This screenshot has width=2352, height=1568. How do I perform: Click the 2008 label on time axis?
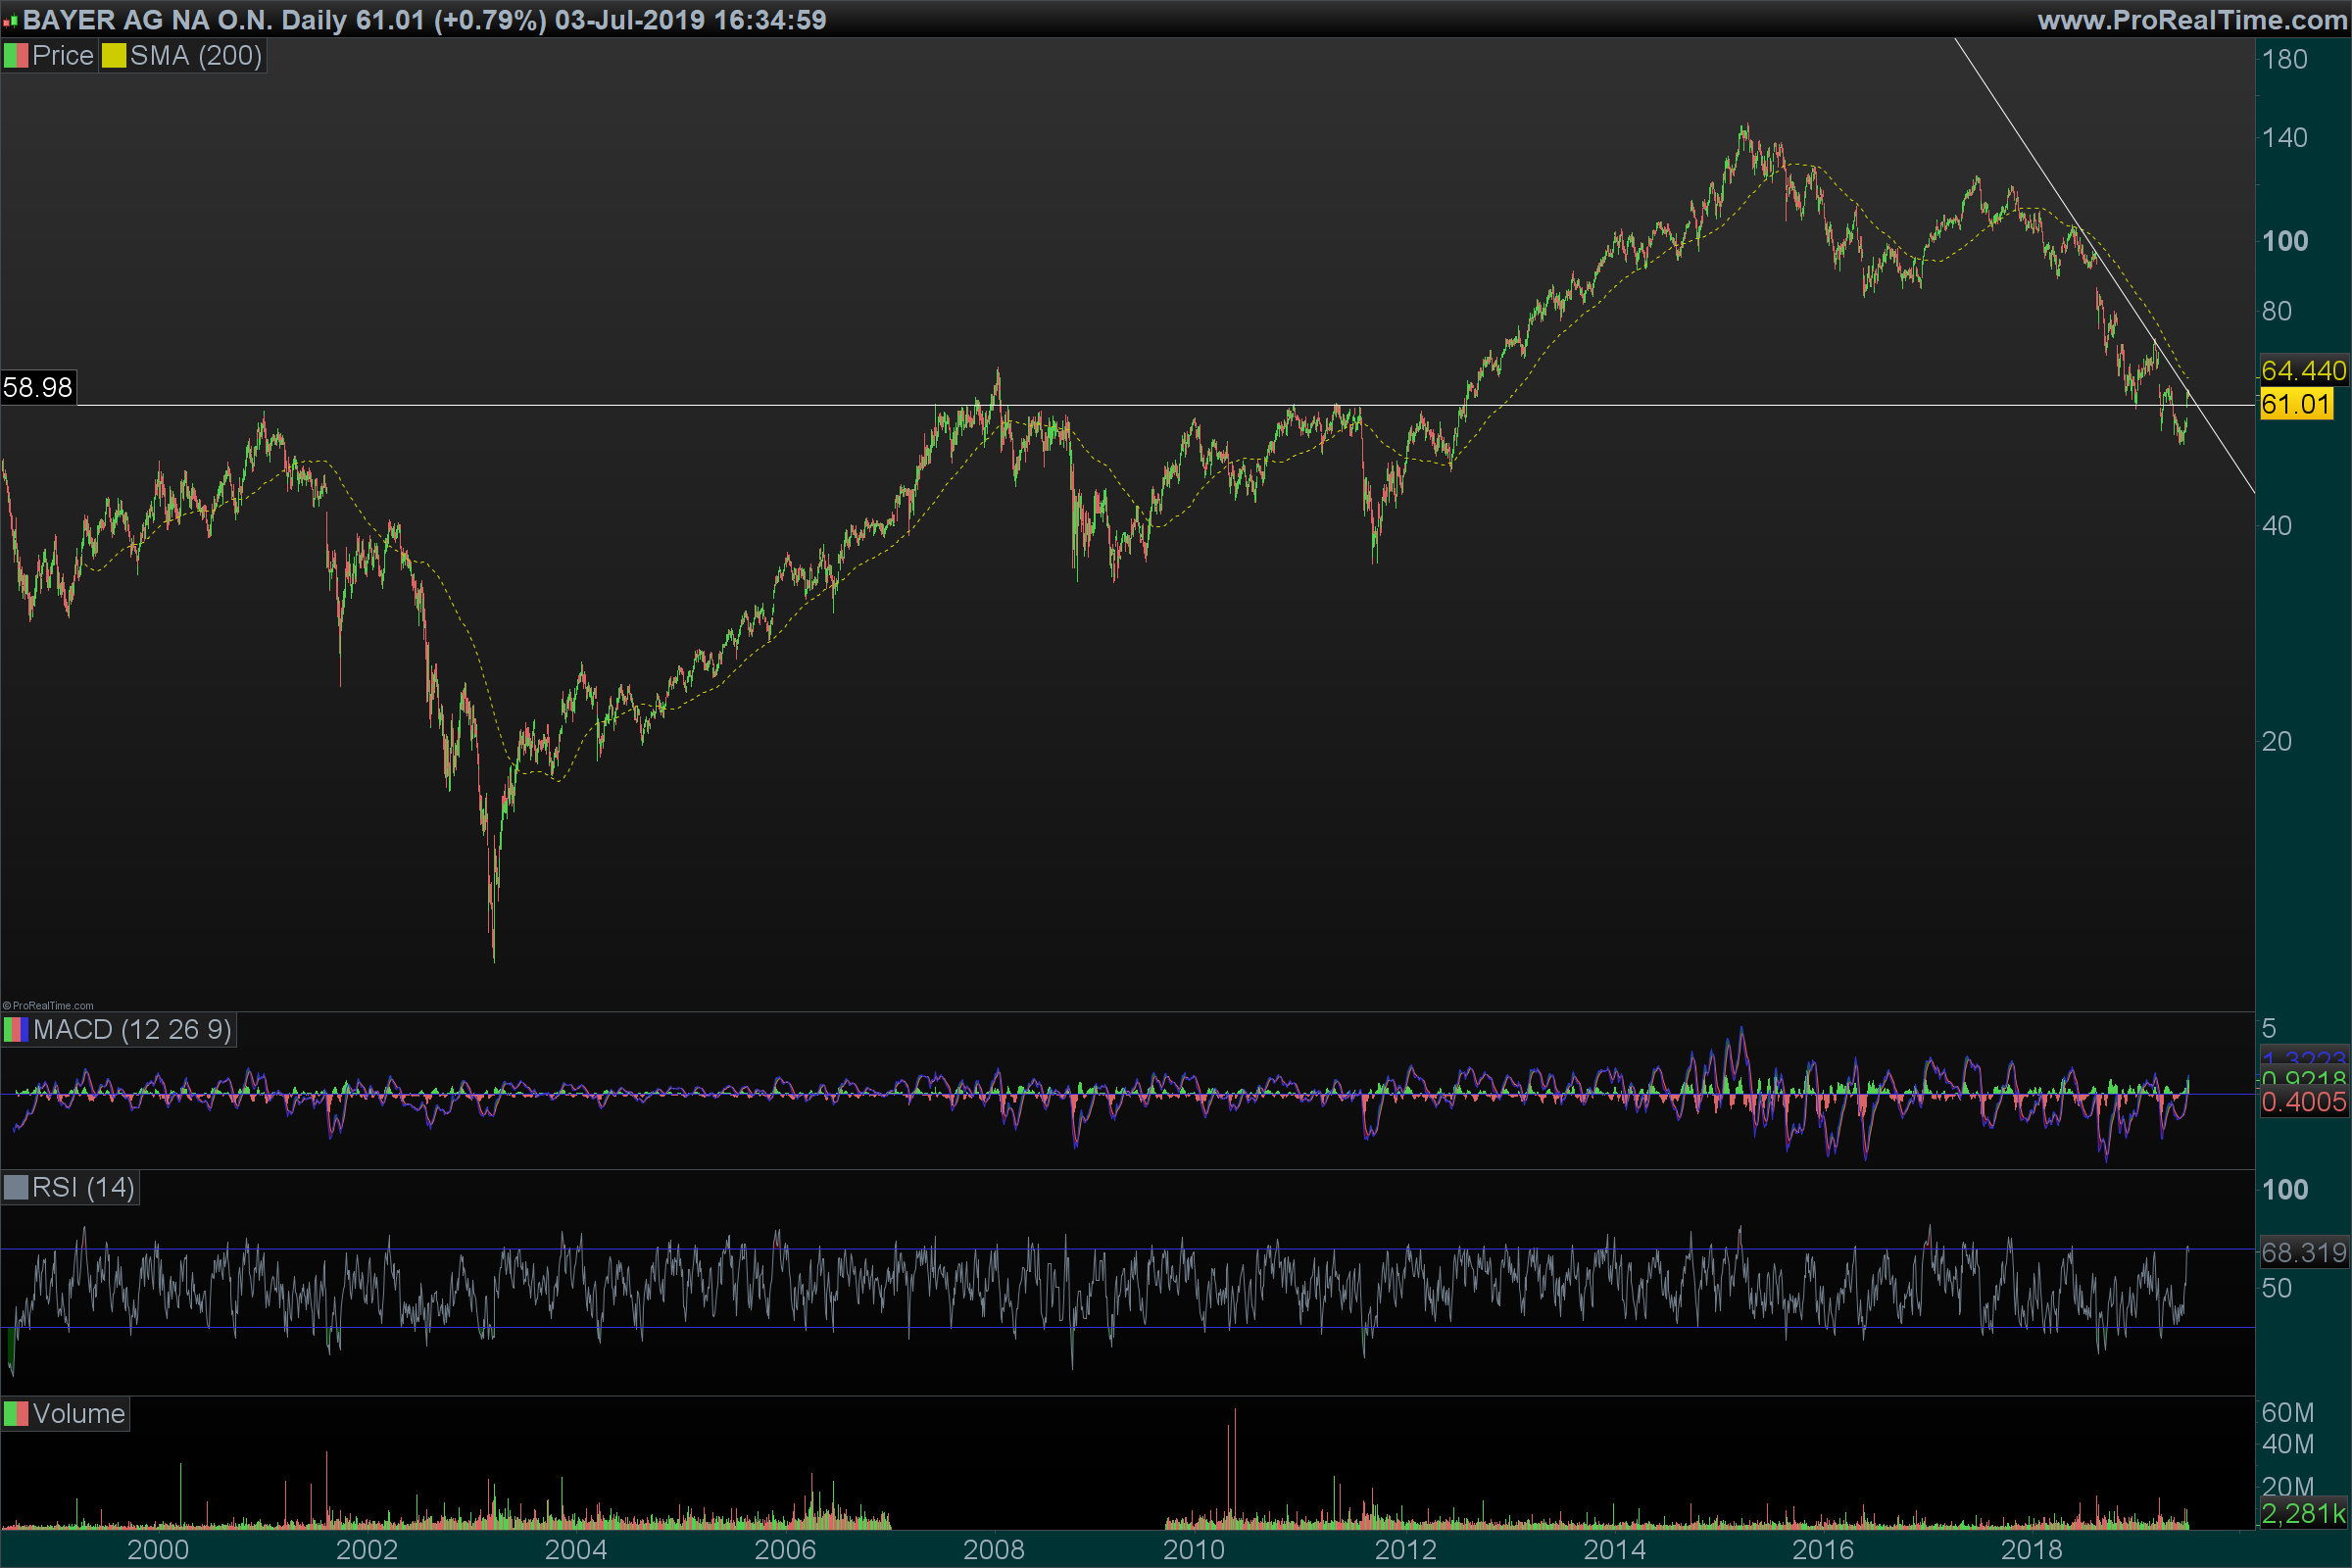coord(993,1550)
